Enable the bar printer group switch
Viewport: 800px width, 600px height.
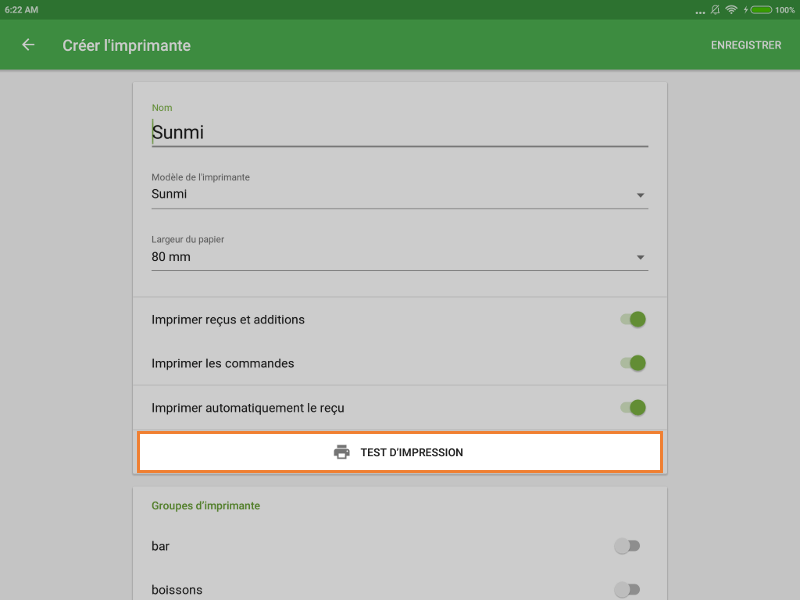[627, 546]
